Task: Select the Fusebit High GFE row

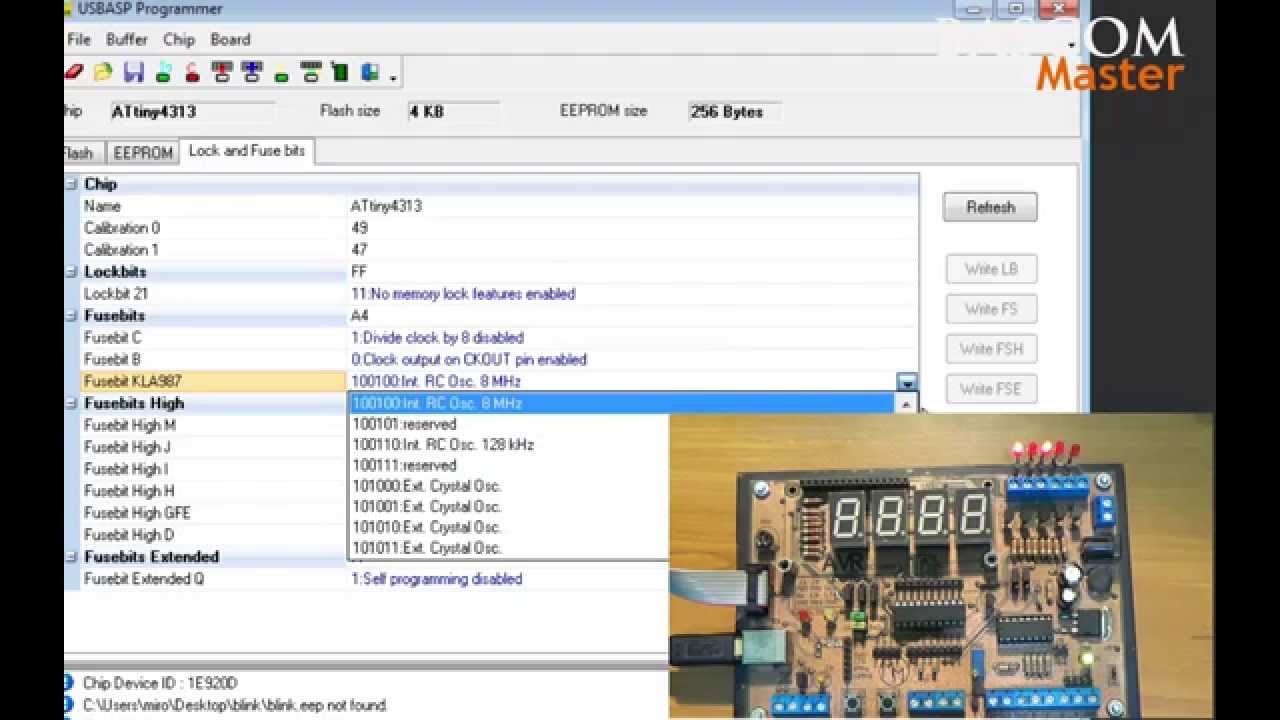Action: [213, 514]
